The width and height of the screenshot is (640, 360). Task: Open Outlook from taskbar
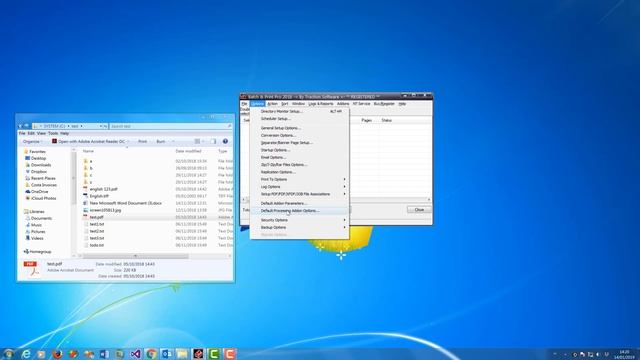(x=167, y=354)
